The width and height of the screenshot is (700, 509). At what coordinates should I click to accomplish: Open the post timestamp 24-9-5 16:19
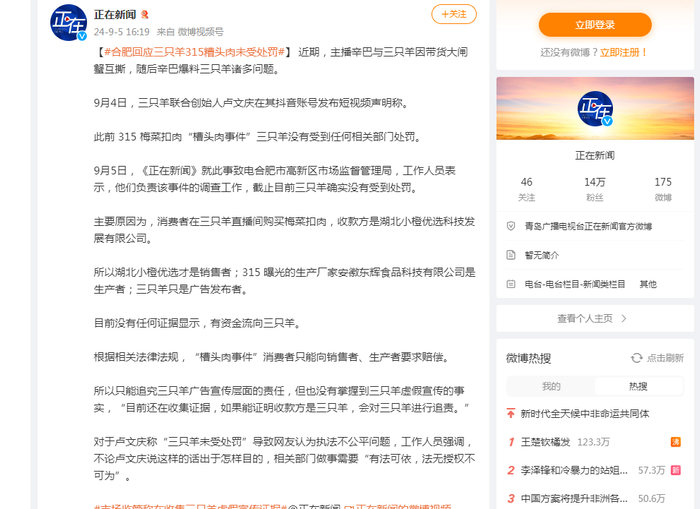click(x=121, y=32)
